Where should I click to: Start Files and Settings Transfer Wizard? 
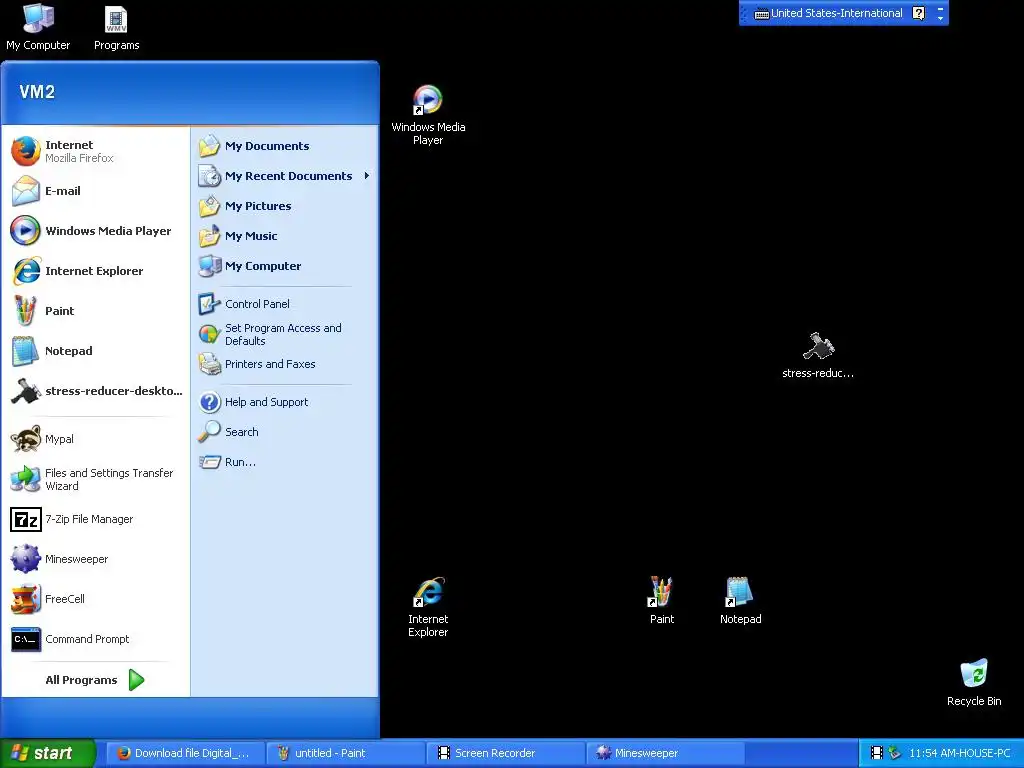[x=95, y=479]
